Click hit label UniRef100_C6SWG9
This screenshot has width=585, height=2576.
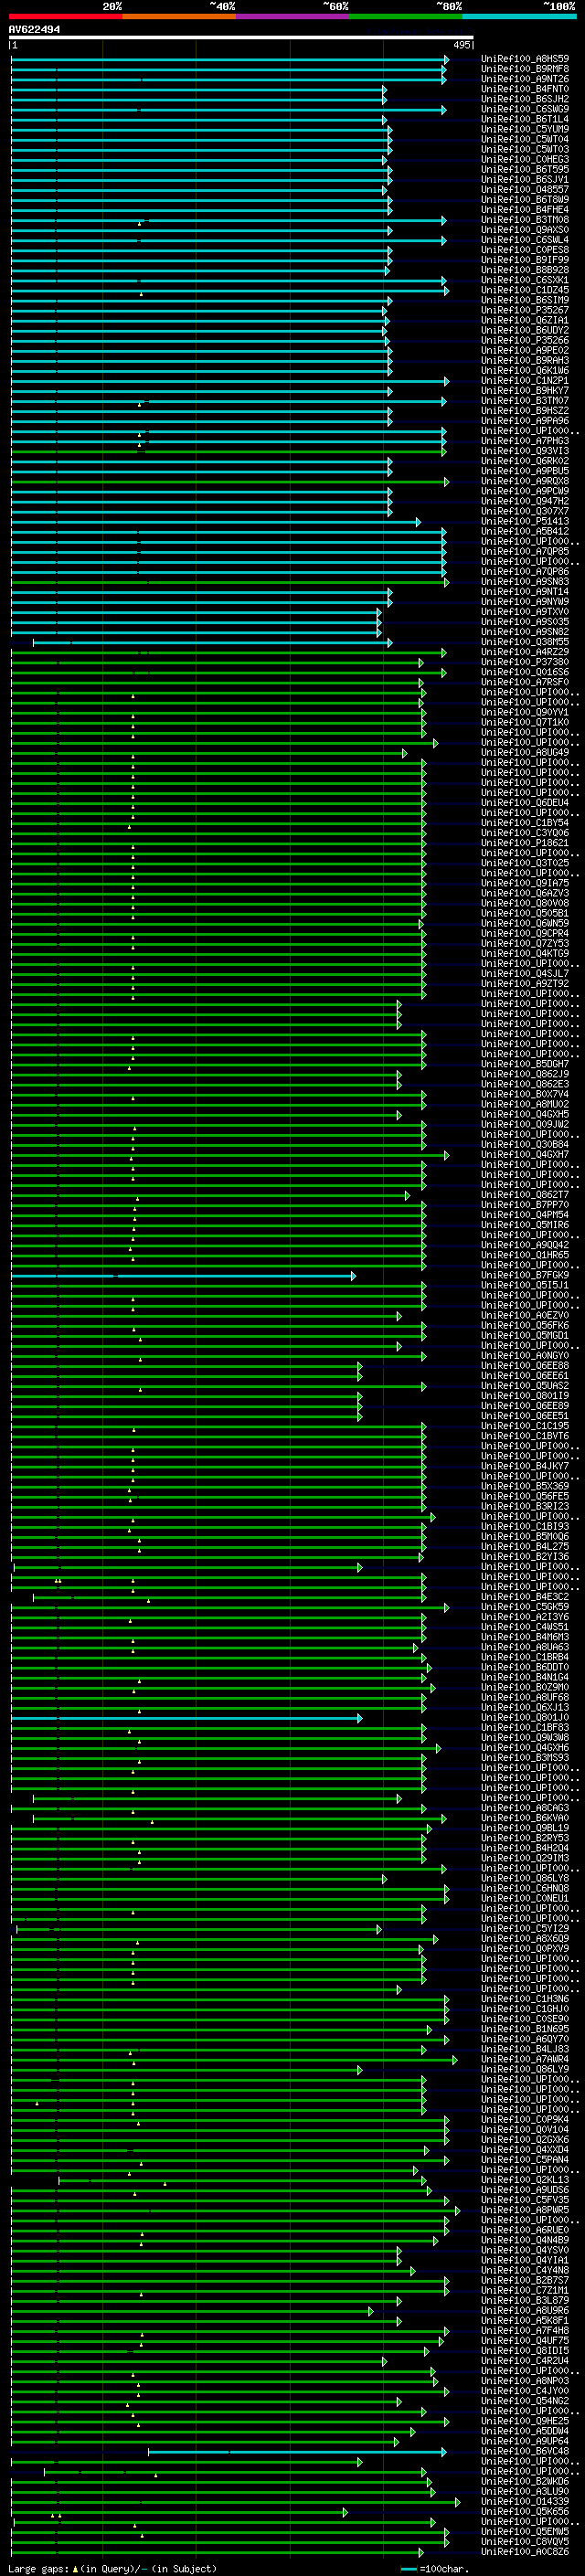pyautogui.click(x=525, y=109)
